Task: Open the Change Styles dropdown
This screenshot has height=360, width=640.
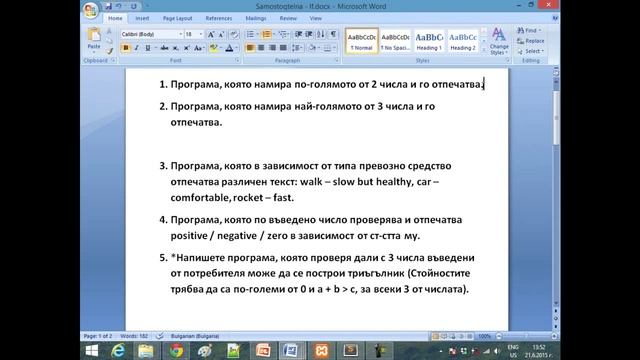Action: [499, 41]
